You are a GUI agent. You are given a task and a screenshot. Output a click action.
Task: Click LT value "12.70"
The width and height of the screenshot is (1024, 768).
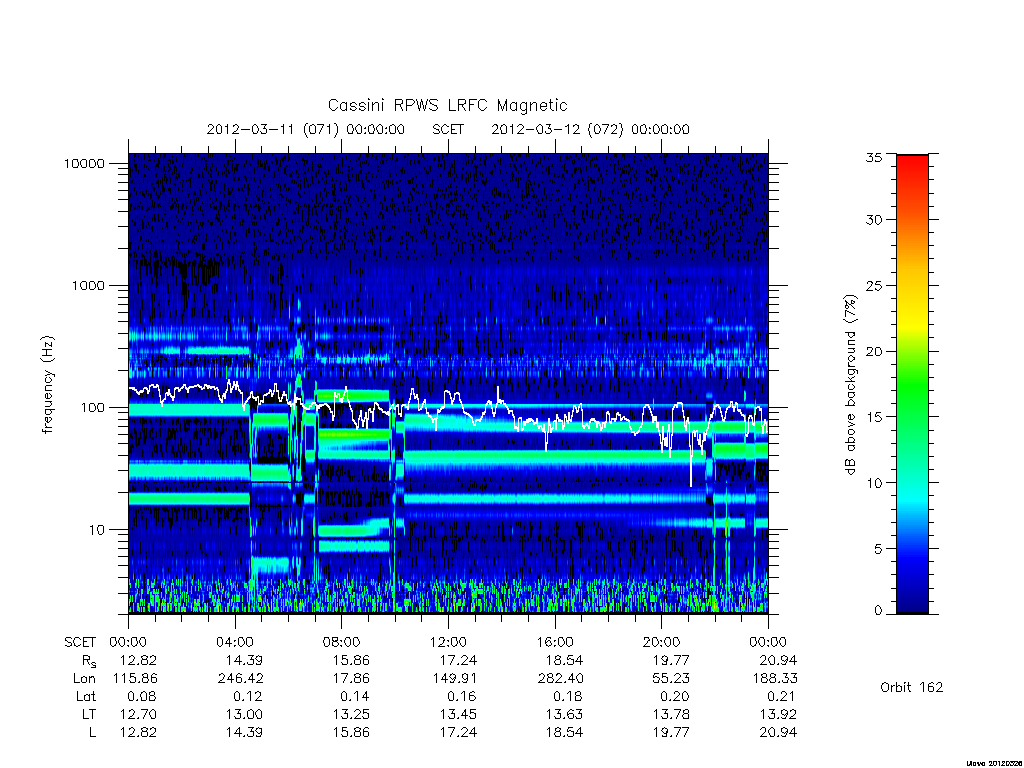pos(138,714)
